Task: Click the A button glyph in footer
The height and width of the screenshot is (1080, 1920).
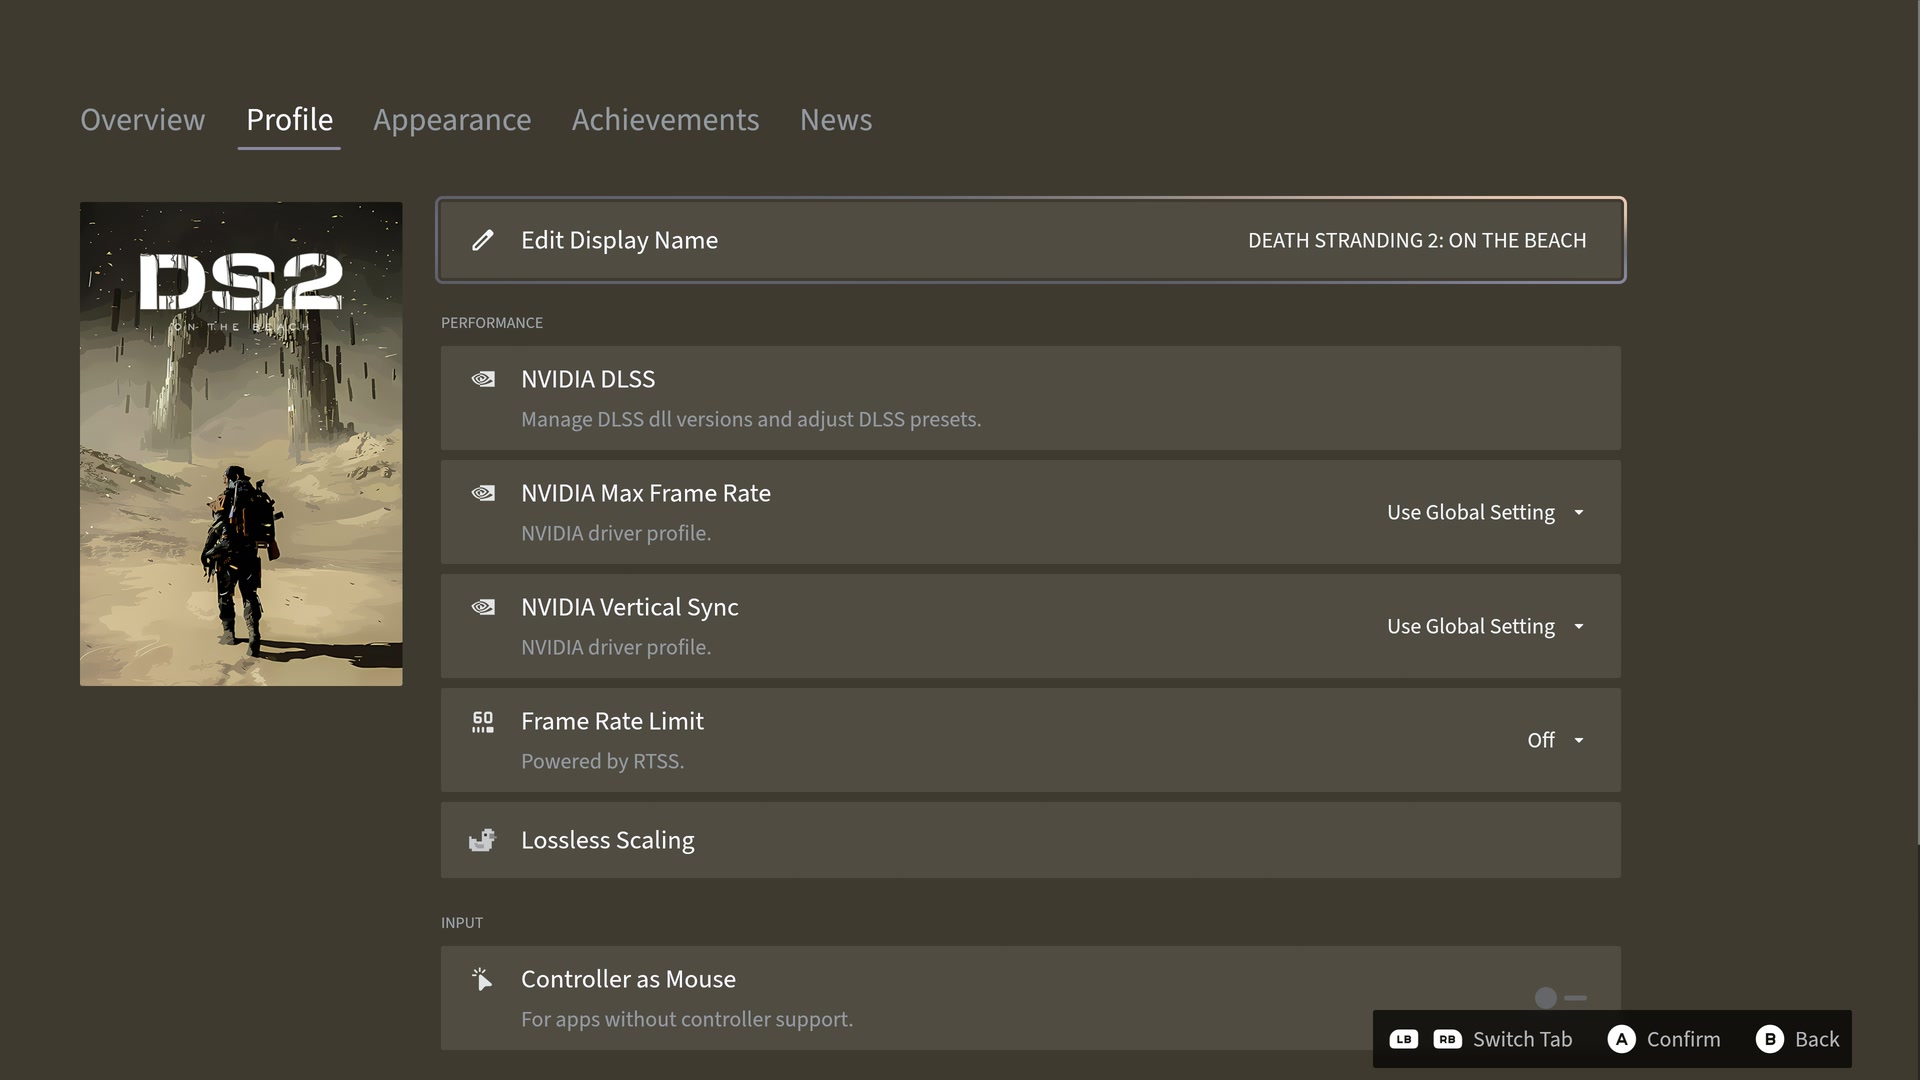Action: coord(1621,1039)
